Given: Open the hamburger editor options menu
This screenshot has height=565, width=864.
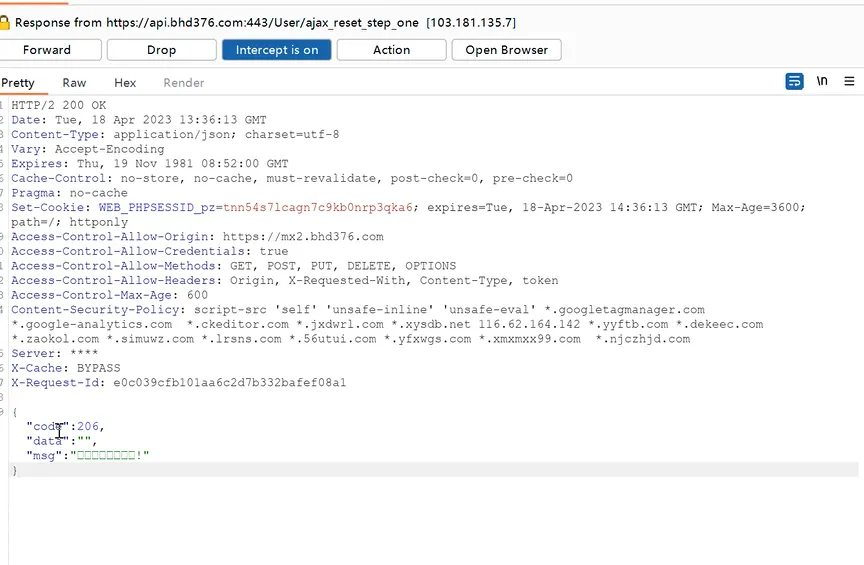Looking at the screenshot, I should (x=849, y=82).
